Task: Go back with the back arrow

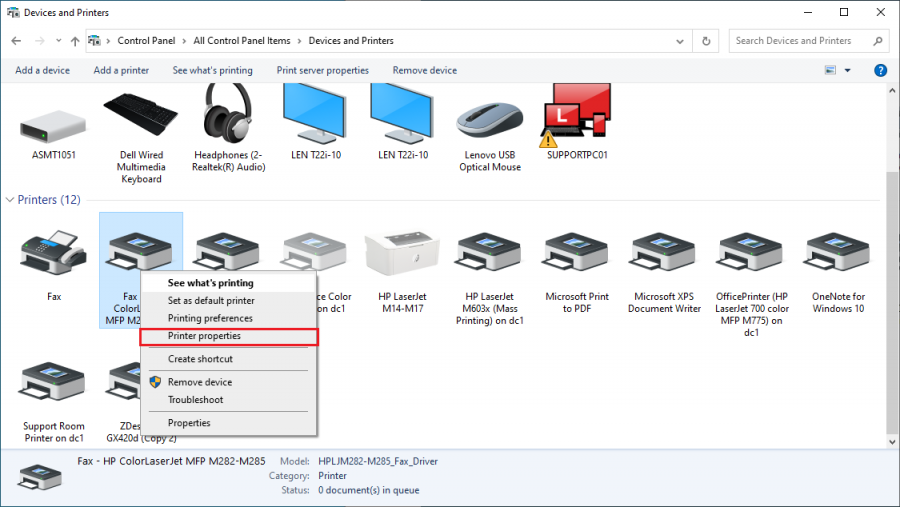Action: coord(16,41)
